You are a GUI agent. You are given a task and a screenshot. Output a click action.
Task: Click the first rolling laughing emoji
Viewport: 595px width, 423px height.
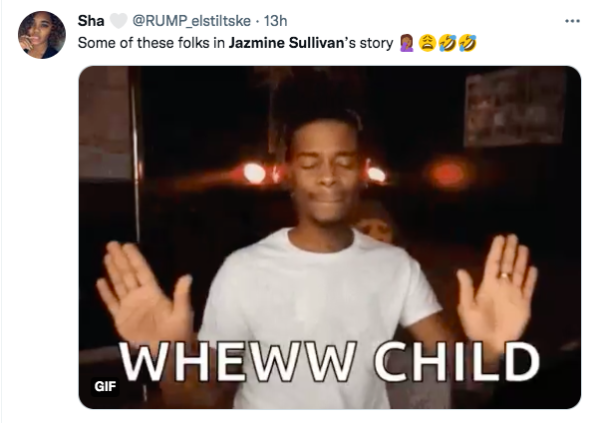[x=447, y=43]
